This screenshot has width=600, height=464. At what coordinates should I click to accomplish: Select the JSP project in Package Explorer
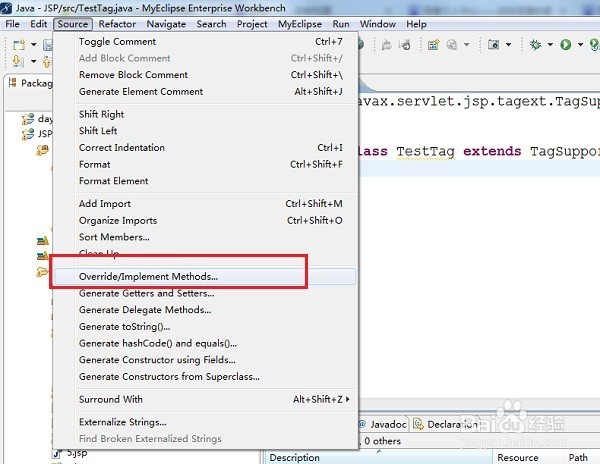coord(37,134)
